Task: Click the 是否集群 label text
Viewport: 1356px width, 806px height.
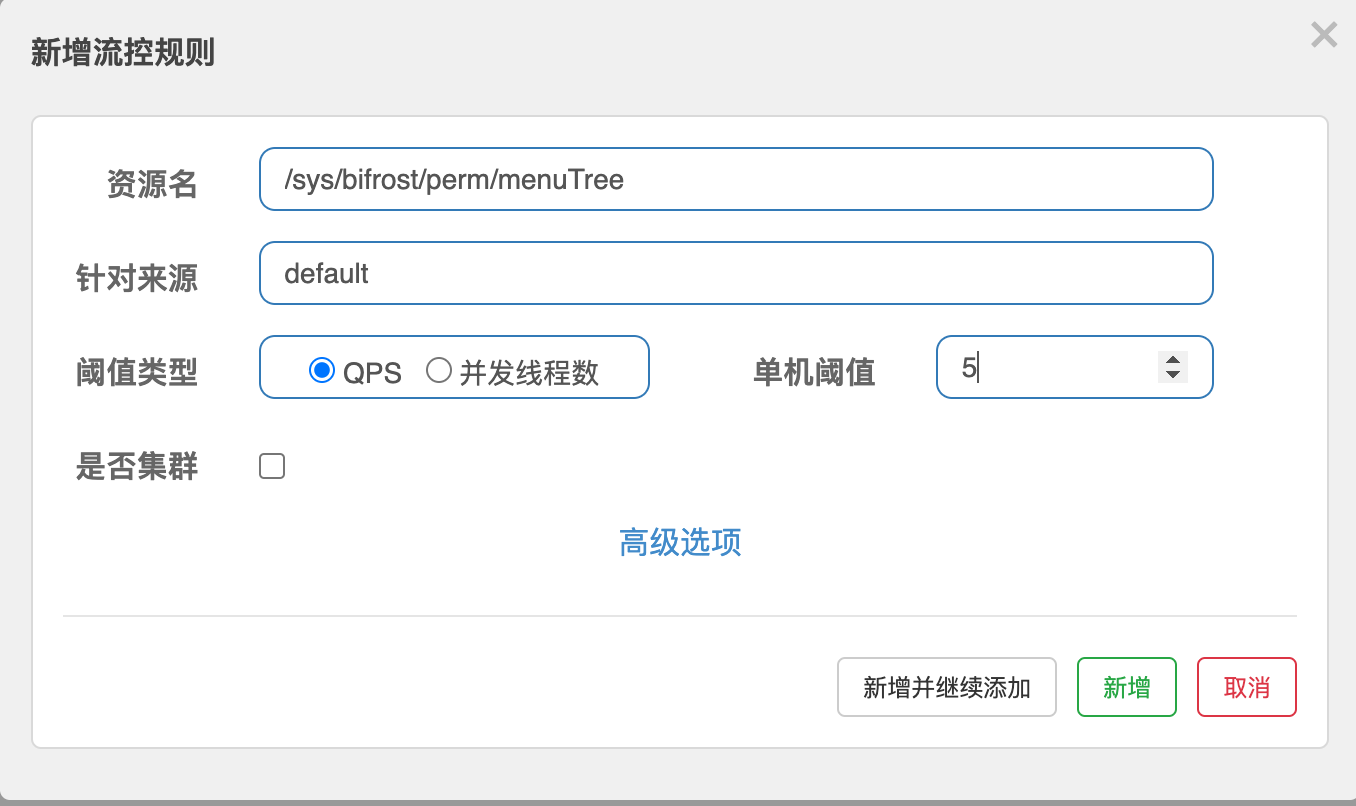Action: pos(137,466)
